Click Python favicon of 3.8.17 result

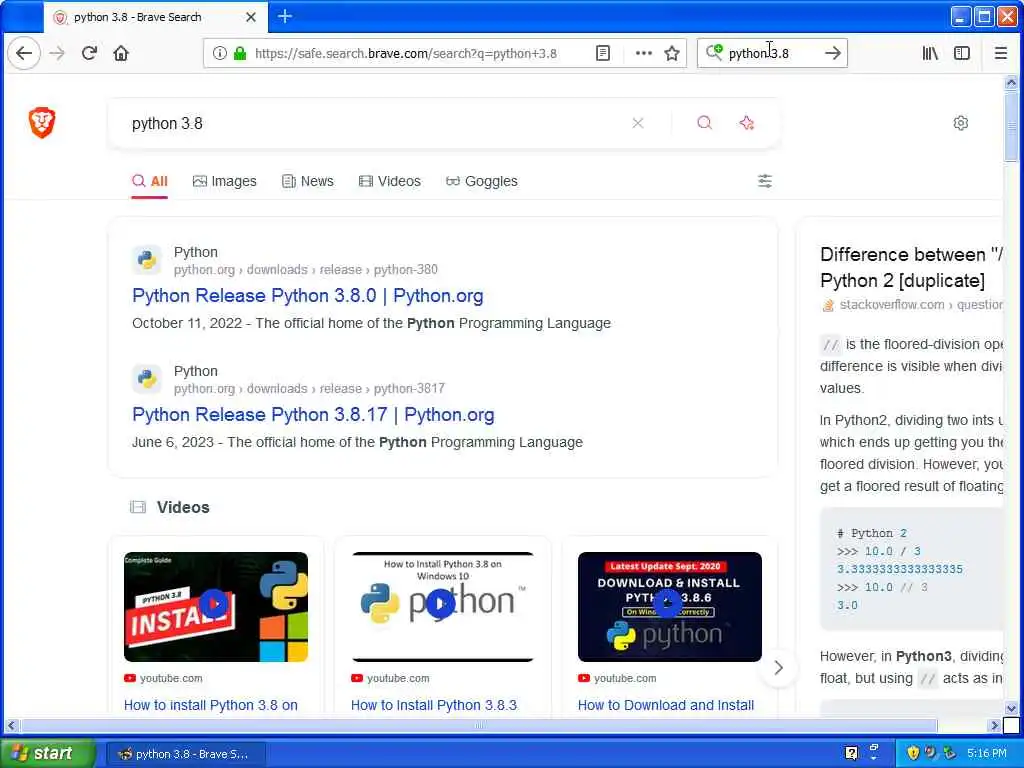pyautogui.click(x=147, y=379)
